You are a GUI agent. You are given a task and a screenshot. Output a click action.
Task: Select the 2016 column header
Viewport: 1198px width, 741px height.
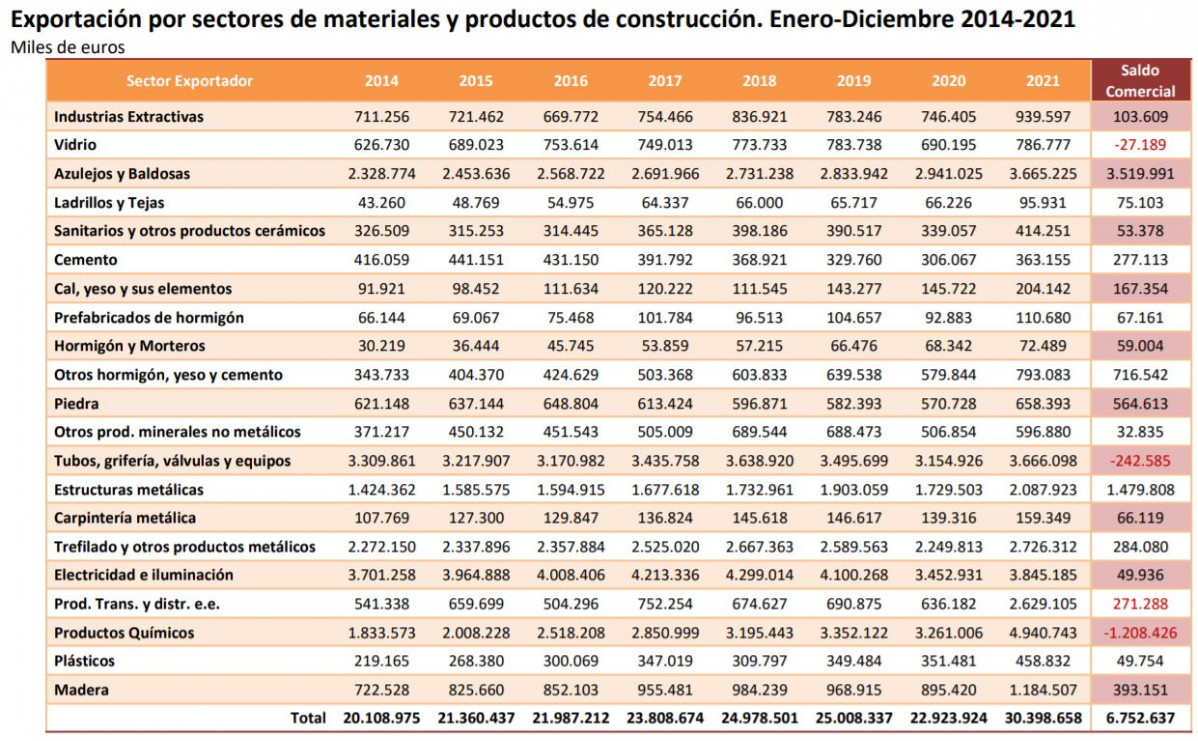[x=570, y=81]
